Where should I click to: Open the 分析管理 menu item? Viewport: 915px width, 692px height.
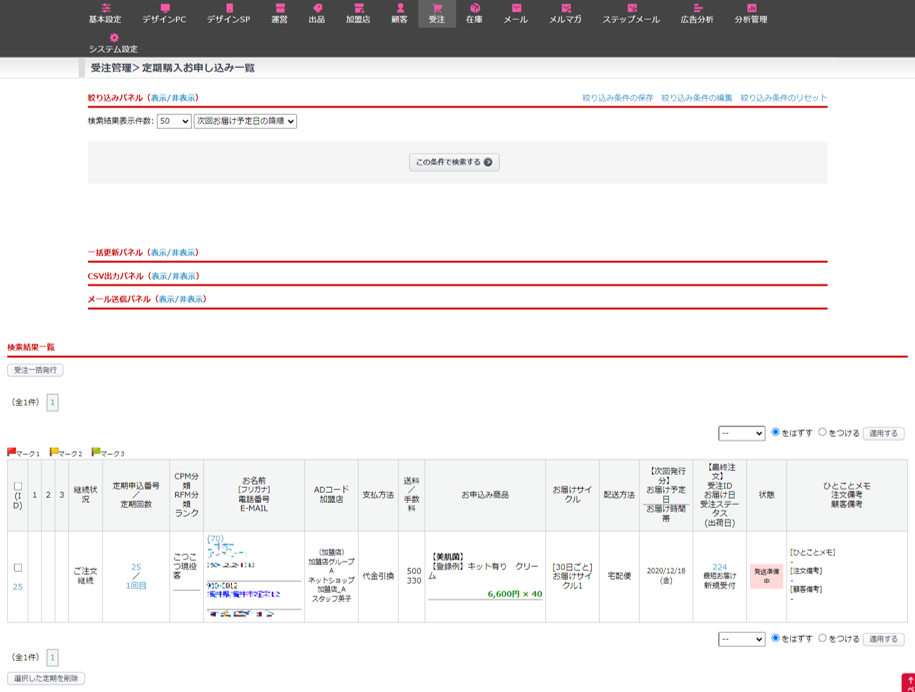point(751,13)
